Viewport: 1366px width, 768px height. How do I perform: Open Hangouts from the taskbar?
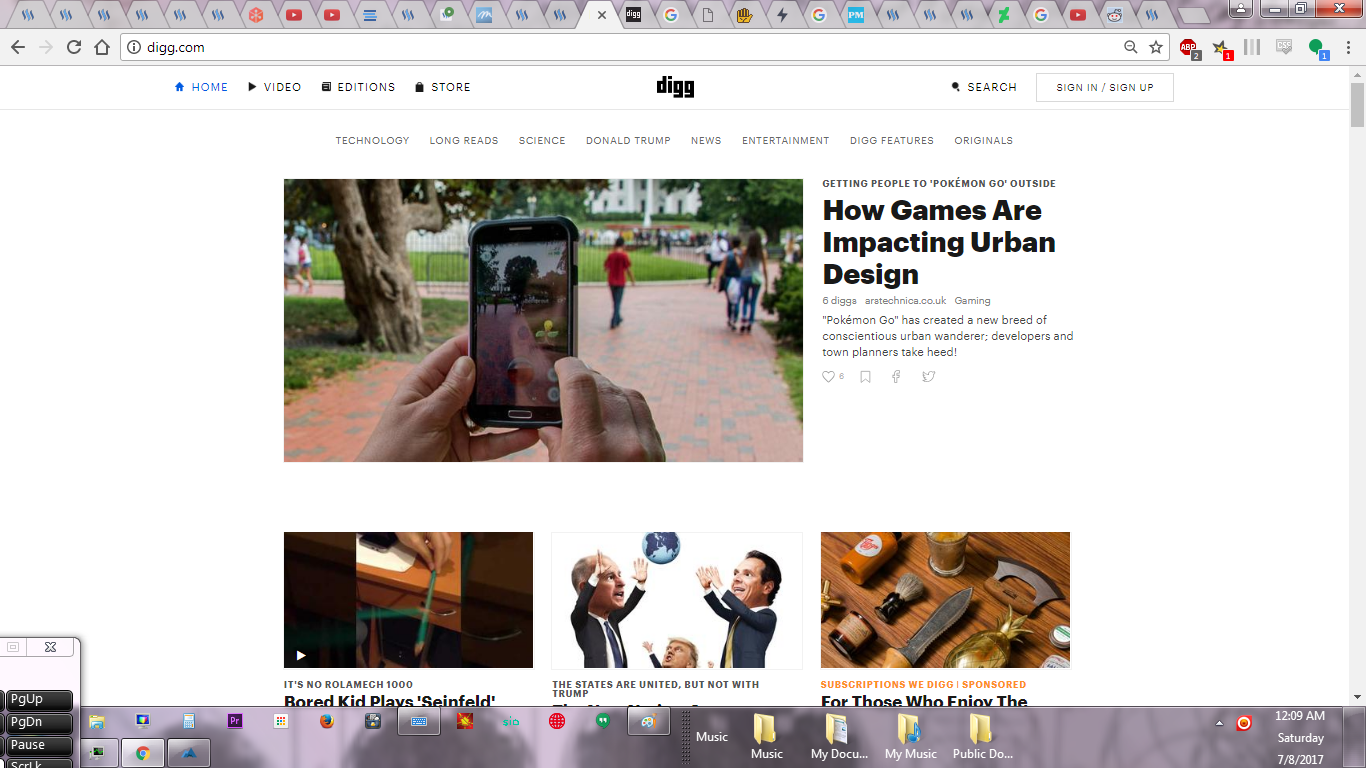[603, 721]
